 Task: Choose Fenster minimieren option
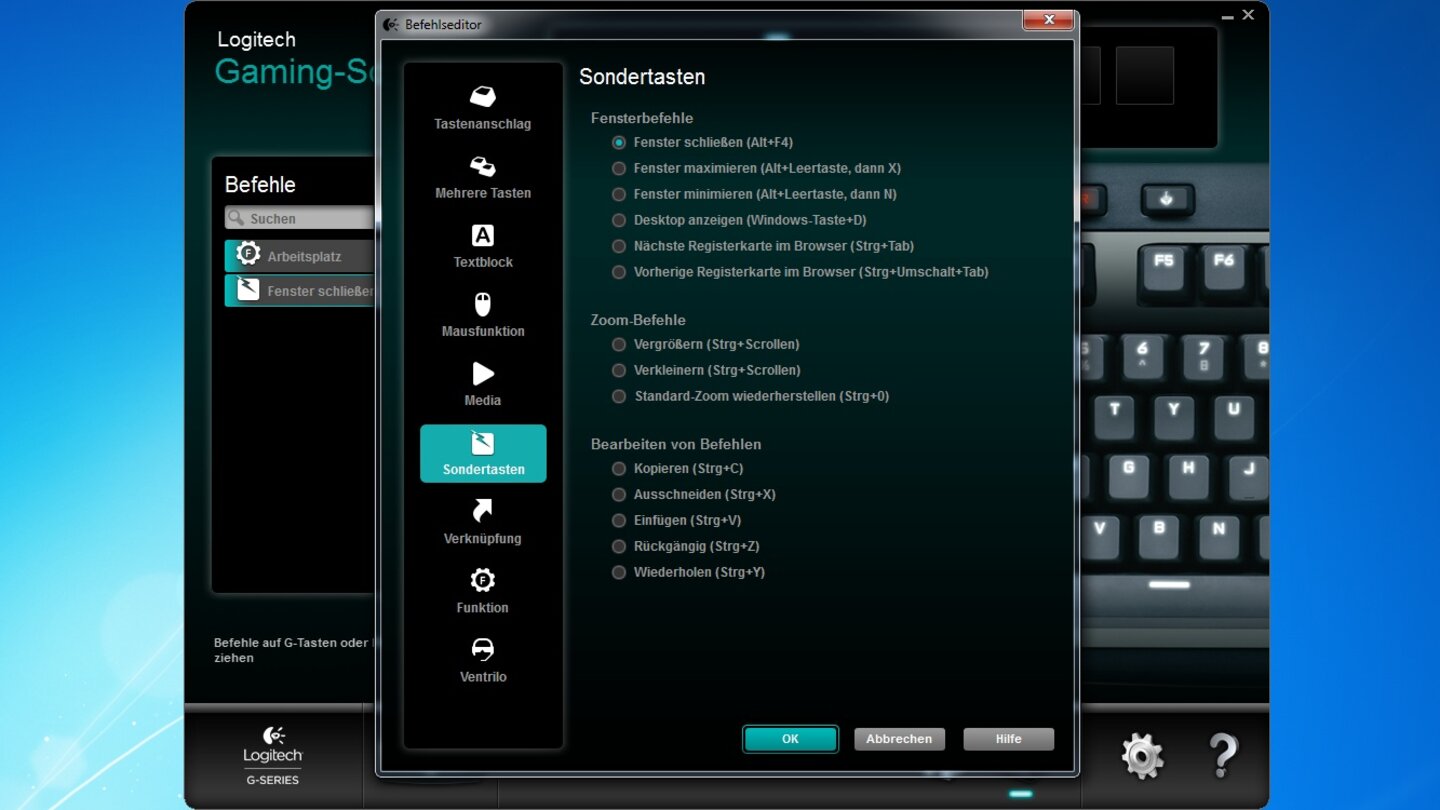[754, 194]
